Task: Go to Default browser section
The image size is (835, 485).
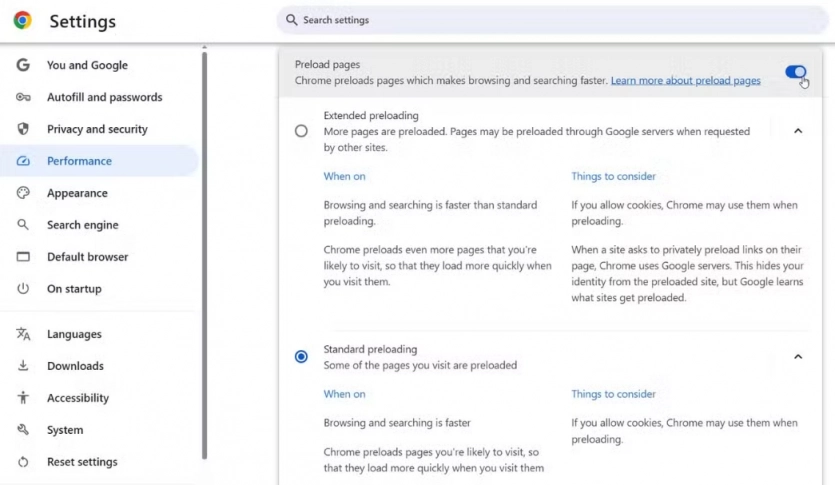Action: [x=87, y=257]
